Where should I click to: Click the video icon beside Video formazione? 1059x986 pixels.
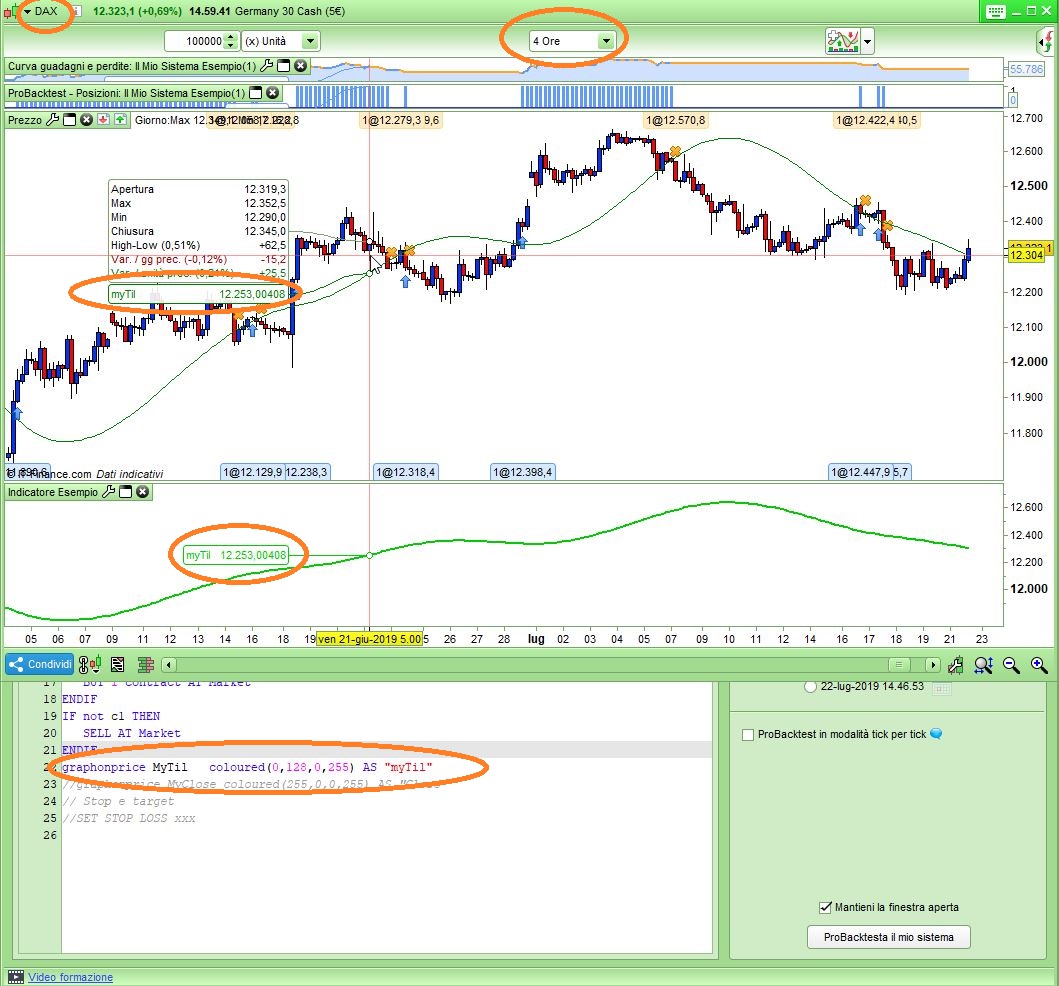coord(15,977)
